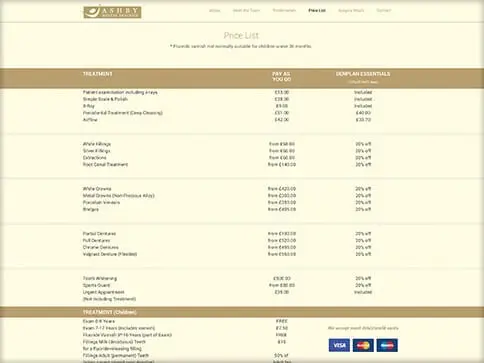The width and height of the screenshot is (484, 363).
Task: Click the Price List page heading
Action: 241,35
